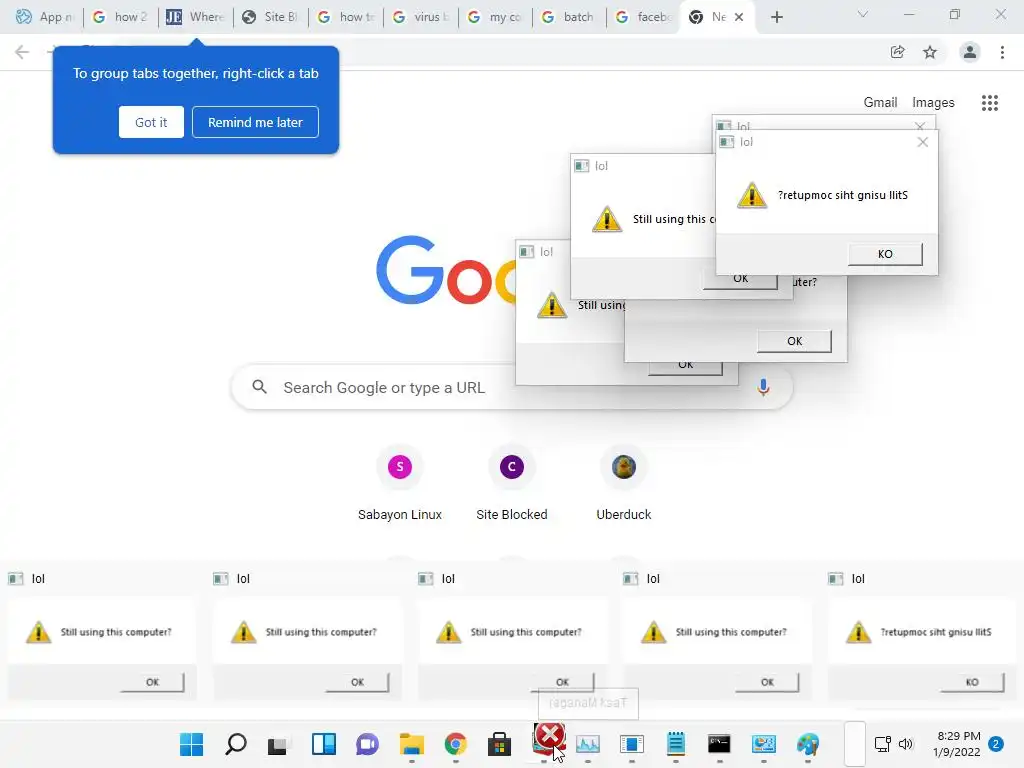Click the share this page icon

tap(897, 52)
